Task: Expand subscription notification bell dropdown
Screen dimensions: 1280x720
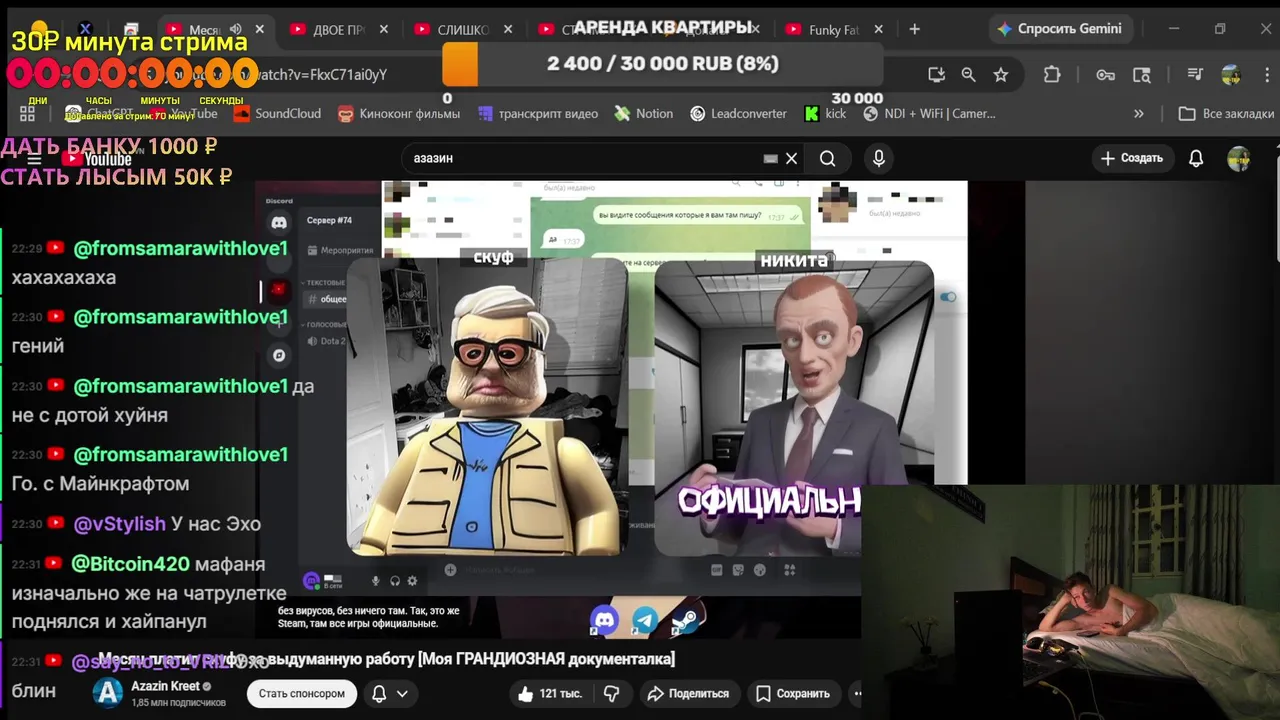Action: [390, 693]
